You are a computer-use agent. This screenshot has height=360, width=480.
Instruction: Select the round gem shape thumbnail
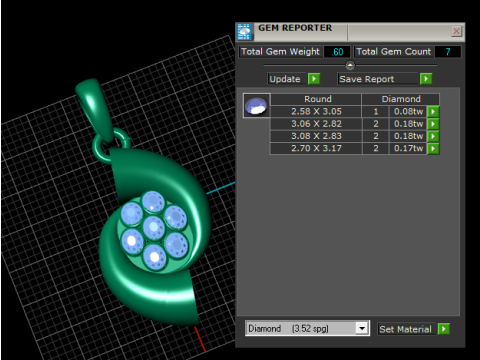(256, 106)
